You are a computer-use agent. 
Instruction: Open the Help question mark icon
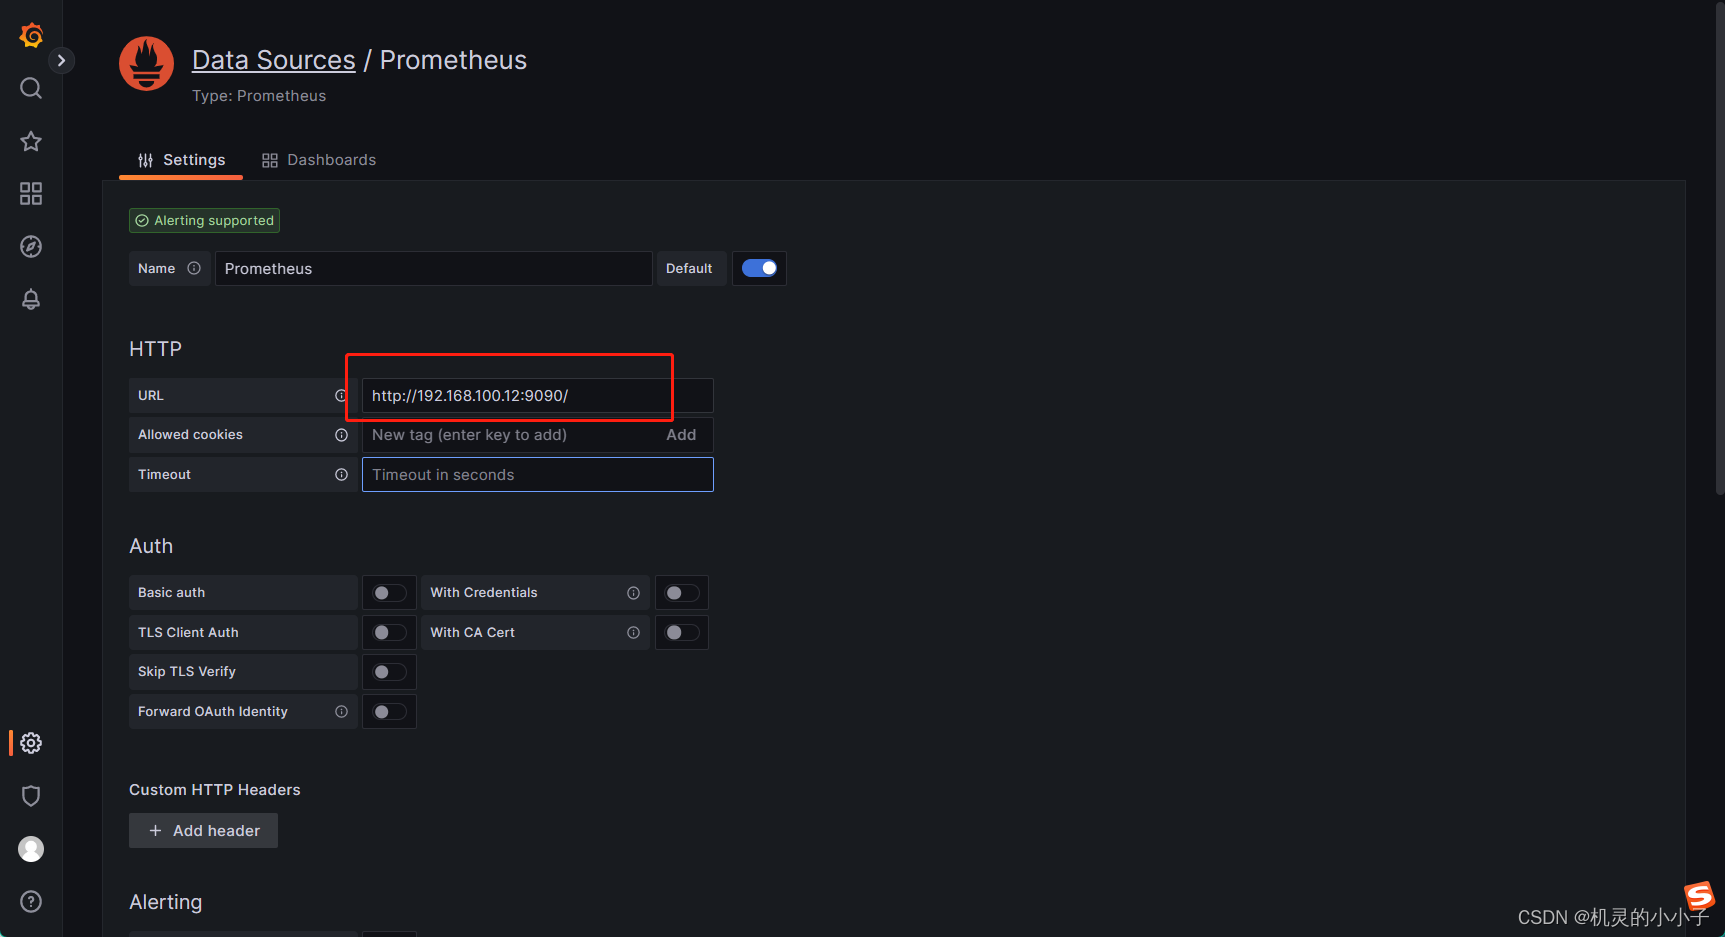(x=31, y=902)
